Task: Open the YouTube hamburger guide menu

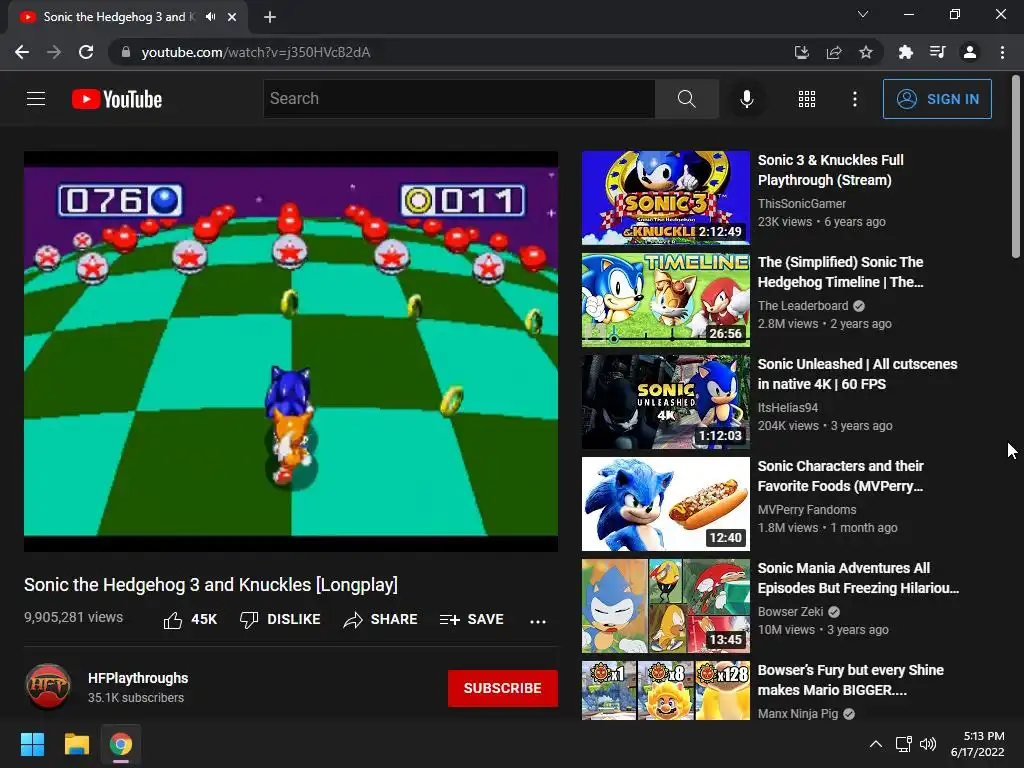Action: point(36,99)
